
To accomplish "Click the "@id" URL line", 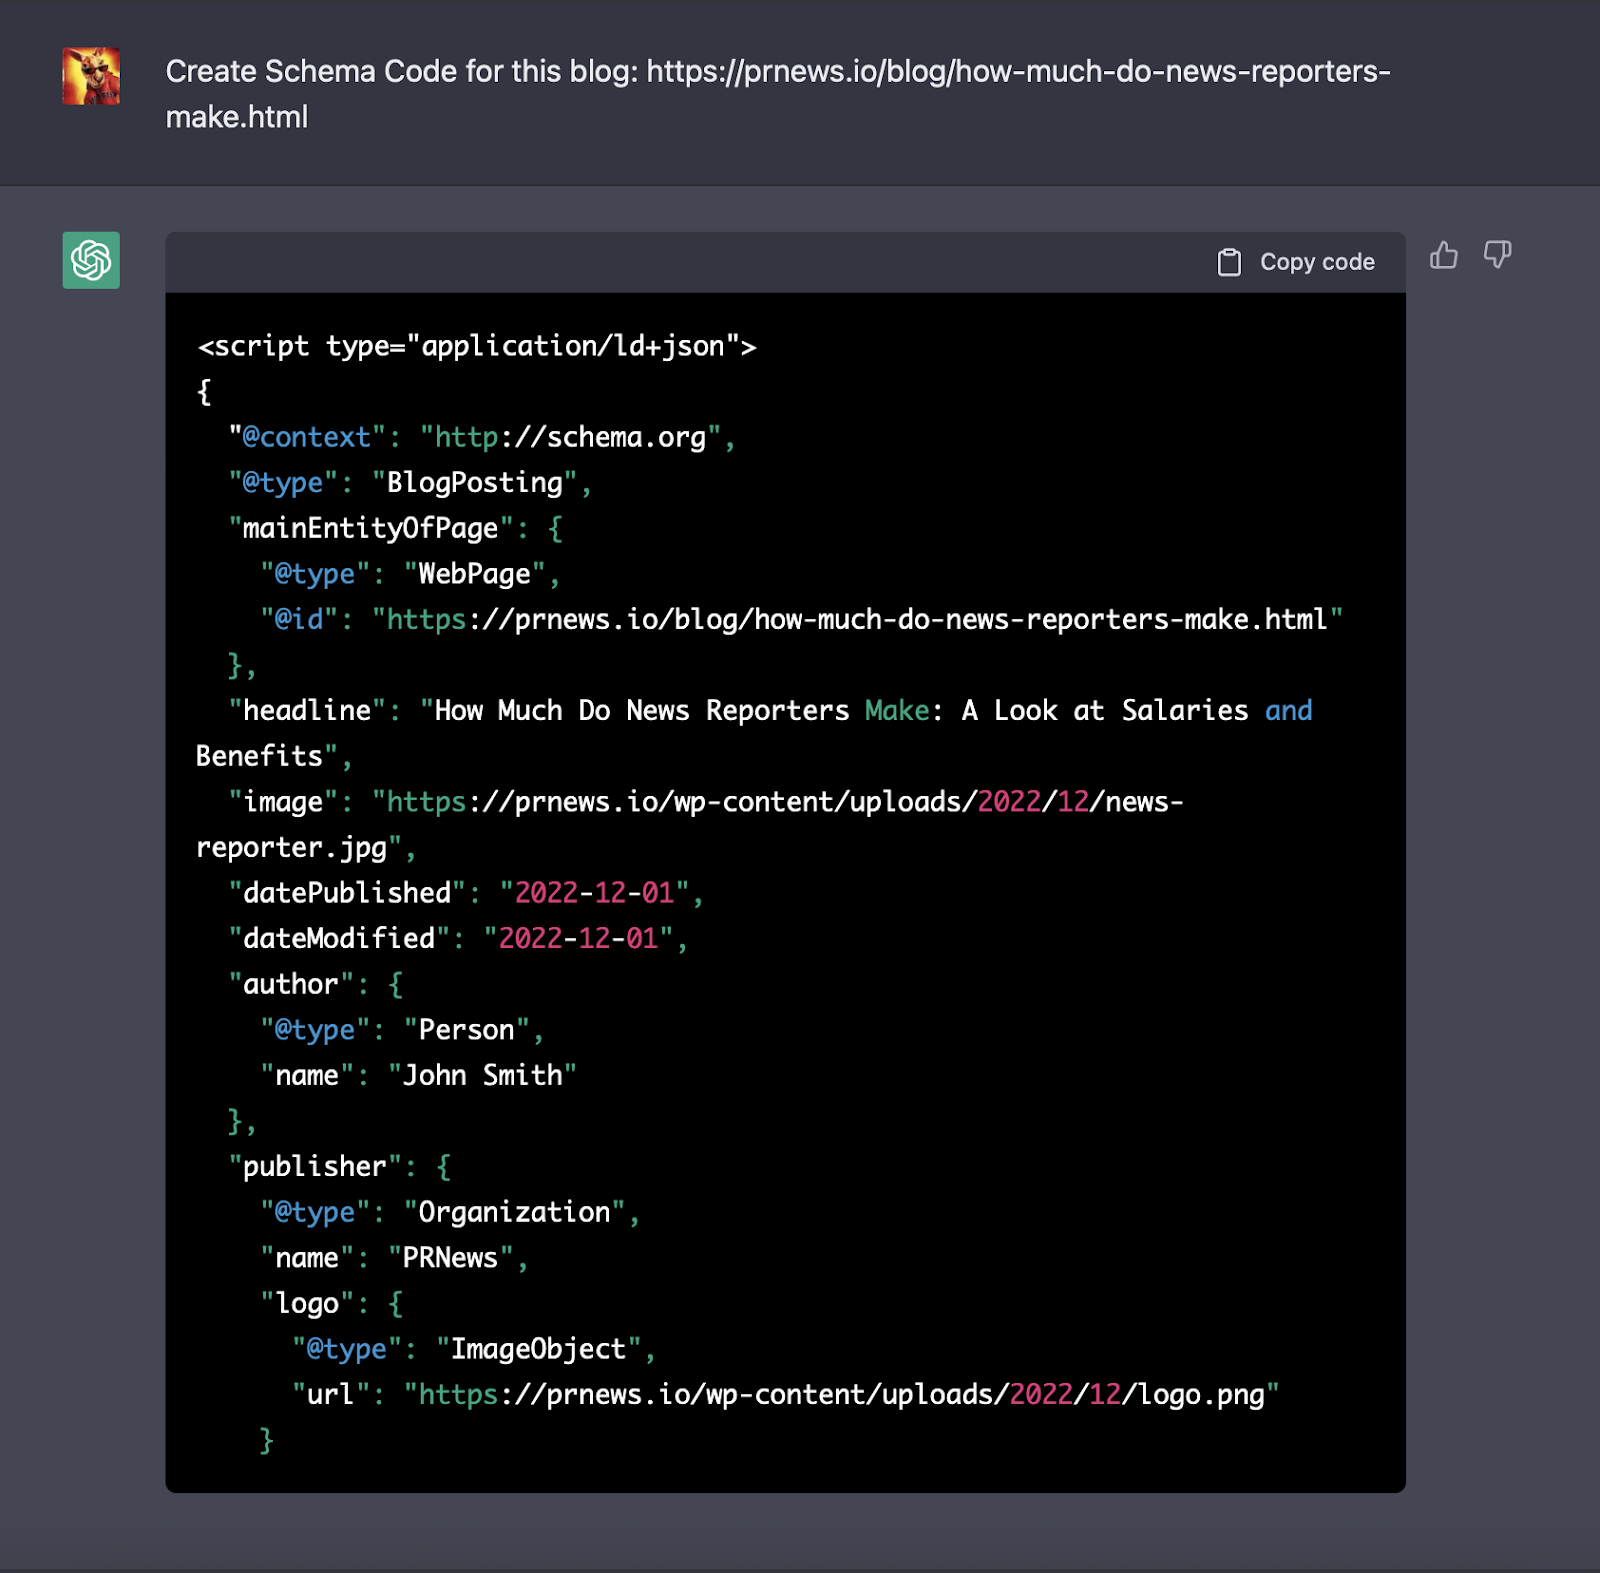I will (x=801, y=620).
